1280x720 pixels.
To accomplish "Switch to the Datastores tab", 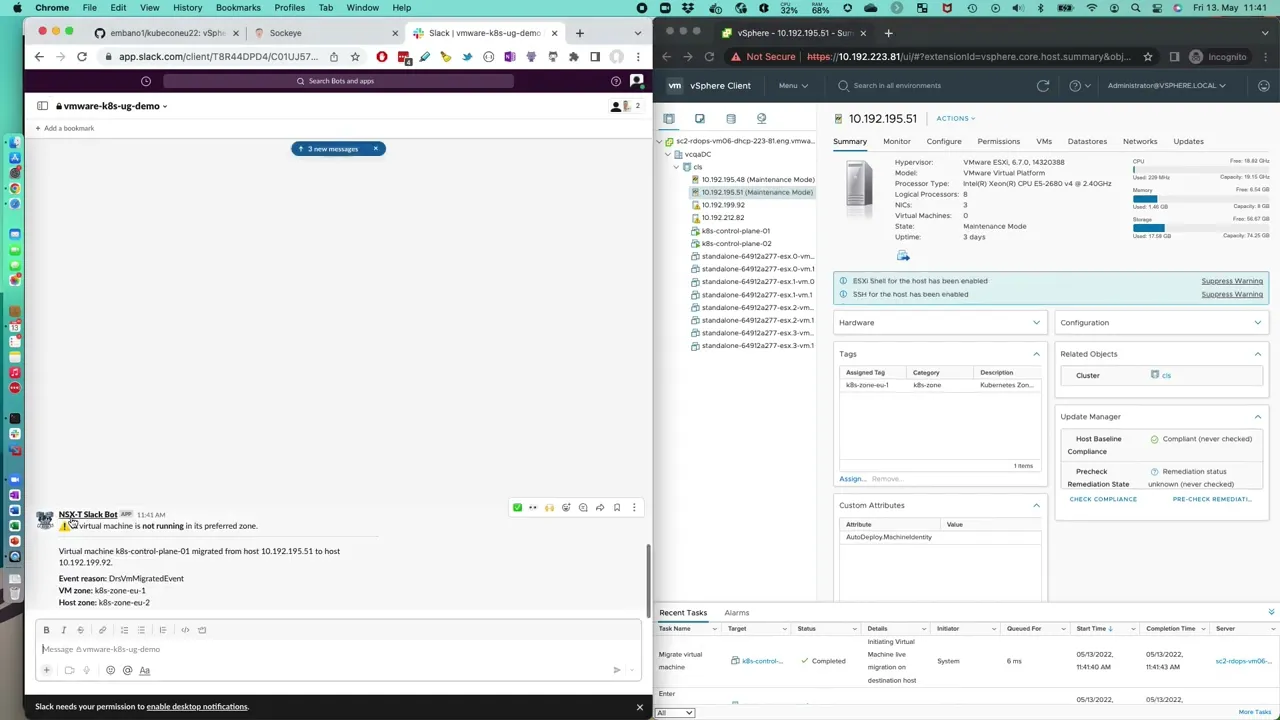I will click(1087, 142).
